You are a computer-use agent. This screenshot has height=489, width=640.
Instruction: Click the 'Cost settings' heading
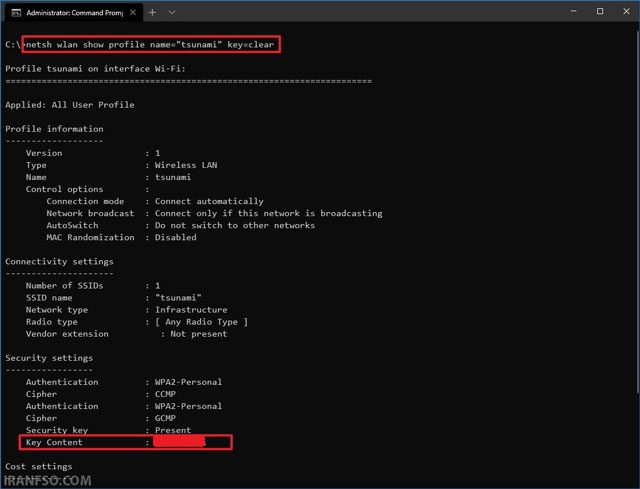coord(39,466)
